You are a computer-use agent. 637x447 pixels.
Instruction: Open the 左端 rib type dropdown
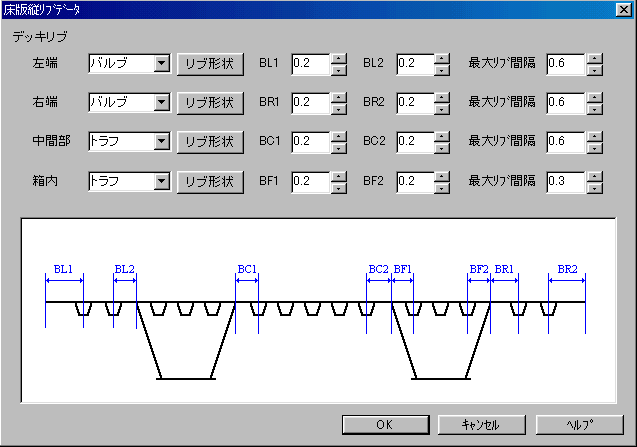point(162,63)
